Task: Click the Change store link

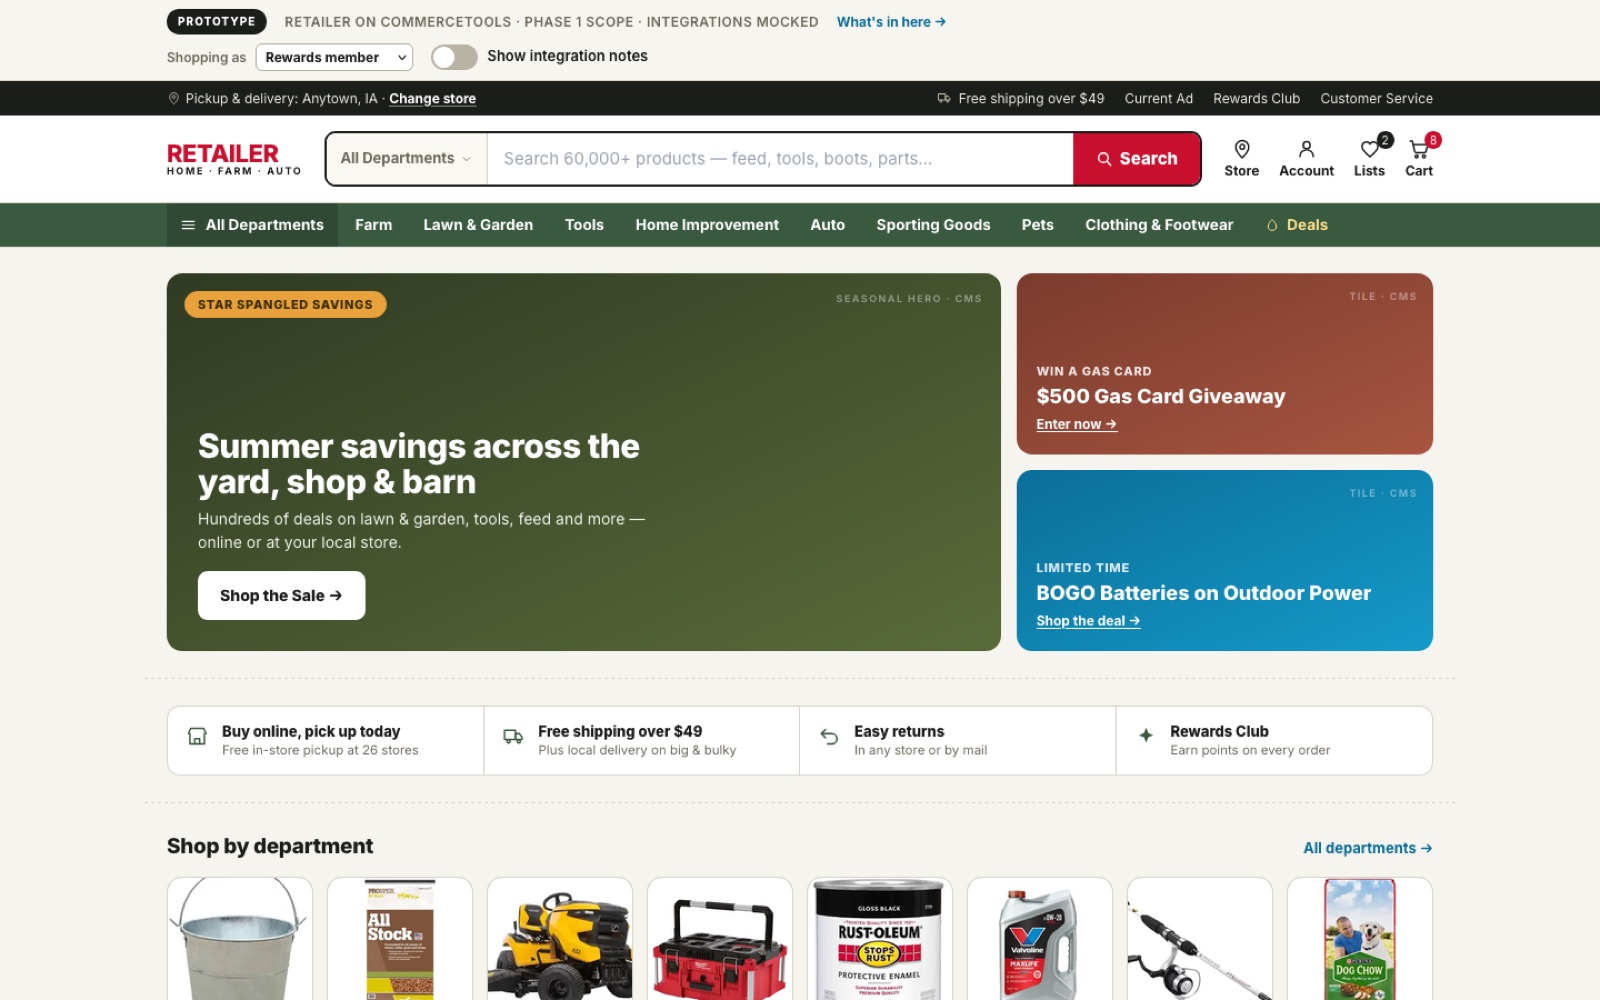Action: coord(432,98)
